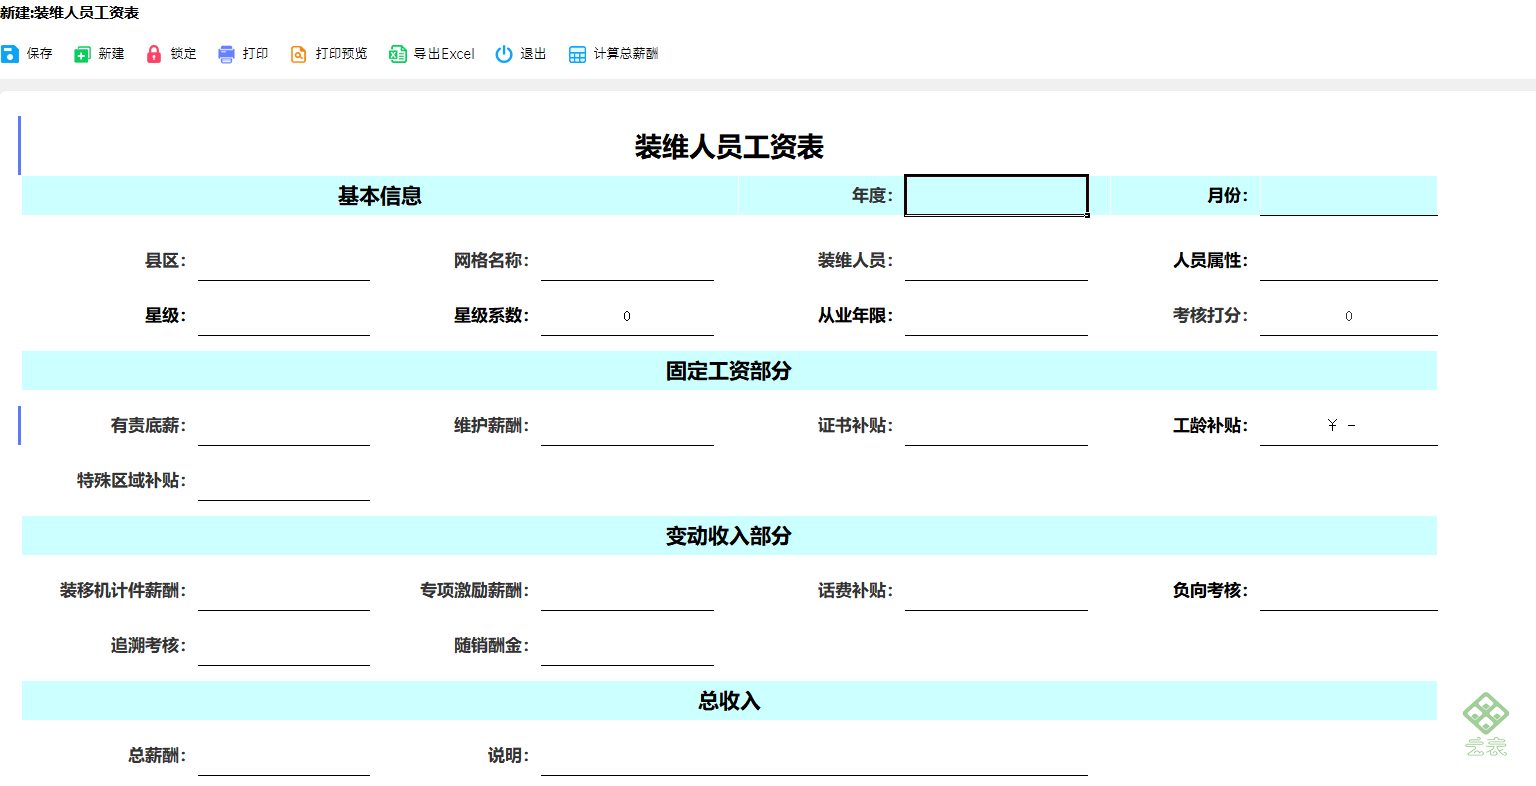Focus the 从业年限 input field
Screen dimensions: 1536x786
(x=996, y=315)
